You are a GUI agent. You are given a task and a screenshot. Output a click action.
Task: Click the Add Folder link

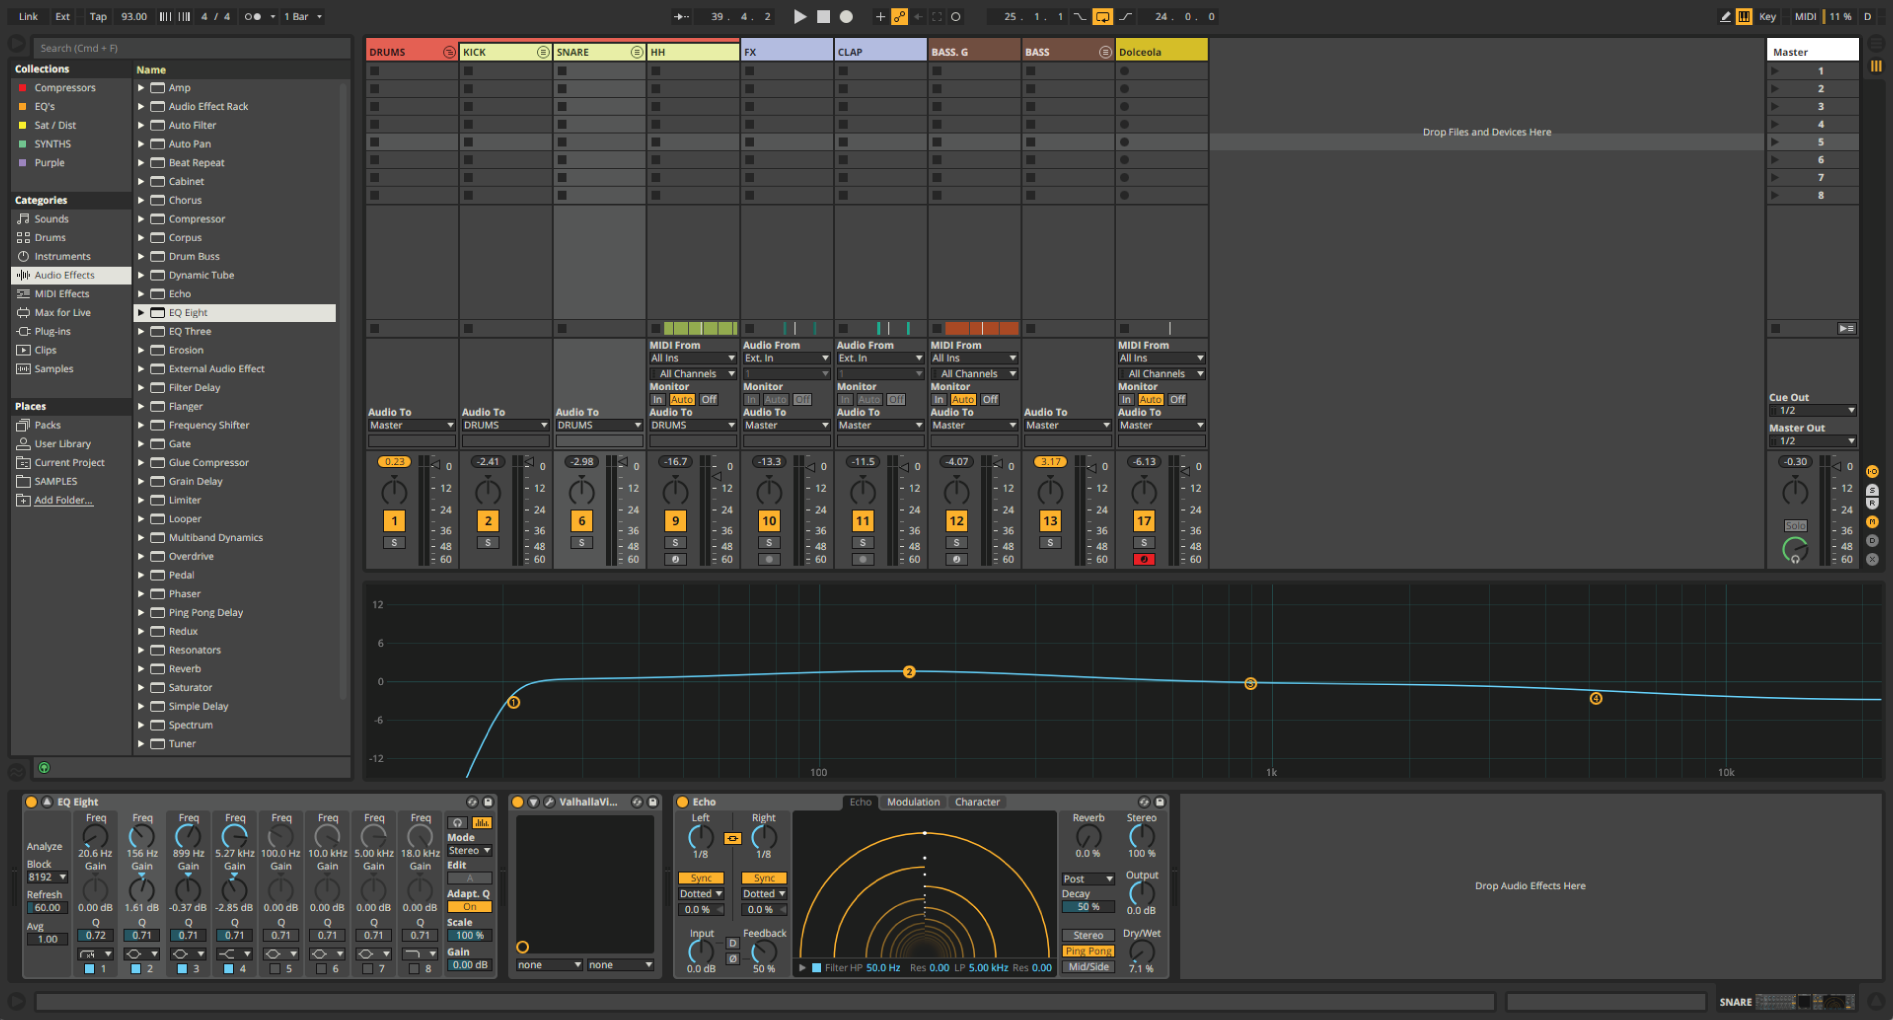coord(63,500)
